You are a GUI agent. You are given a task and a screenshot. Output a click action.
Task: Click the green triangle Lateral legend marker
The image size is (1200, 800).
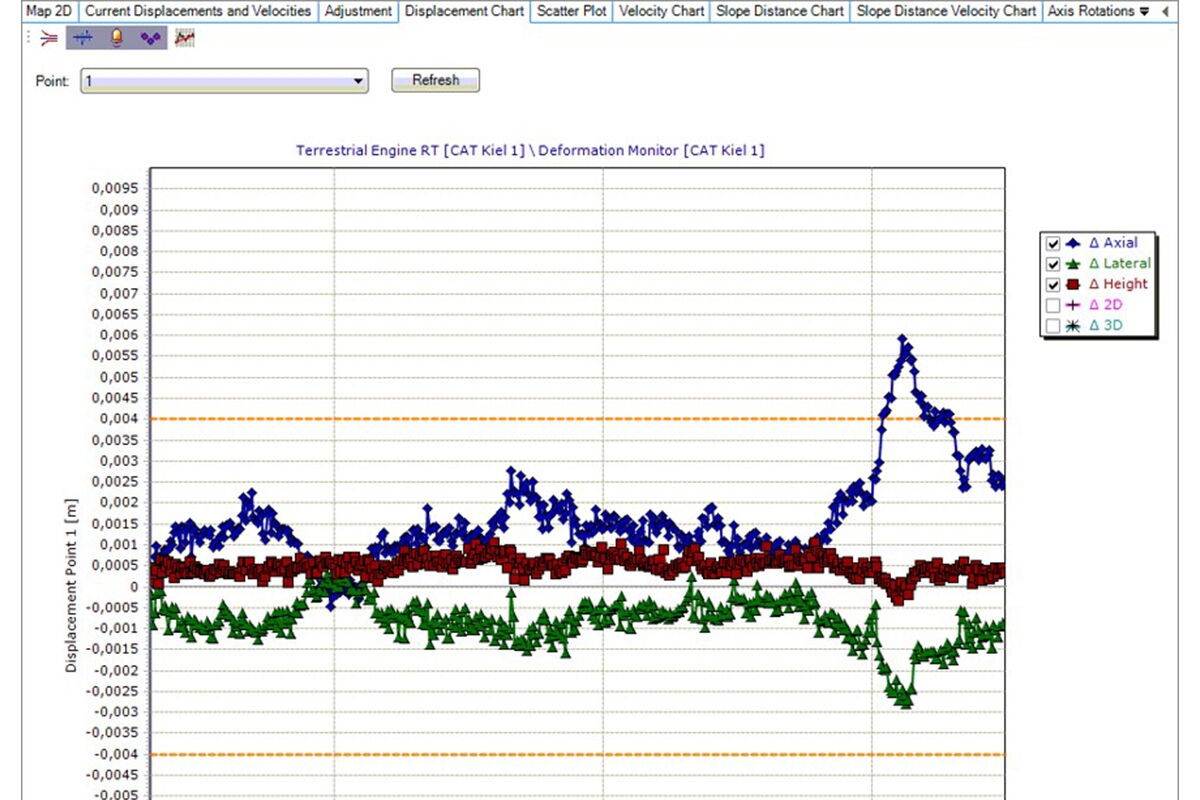pos(1073,264)
